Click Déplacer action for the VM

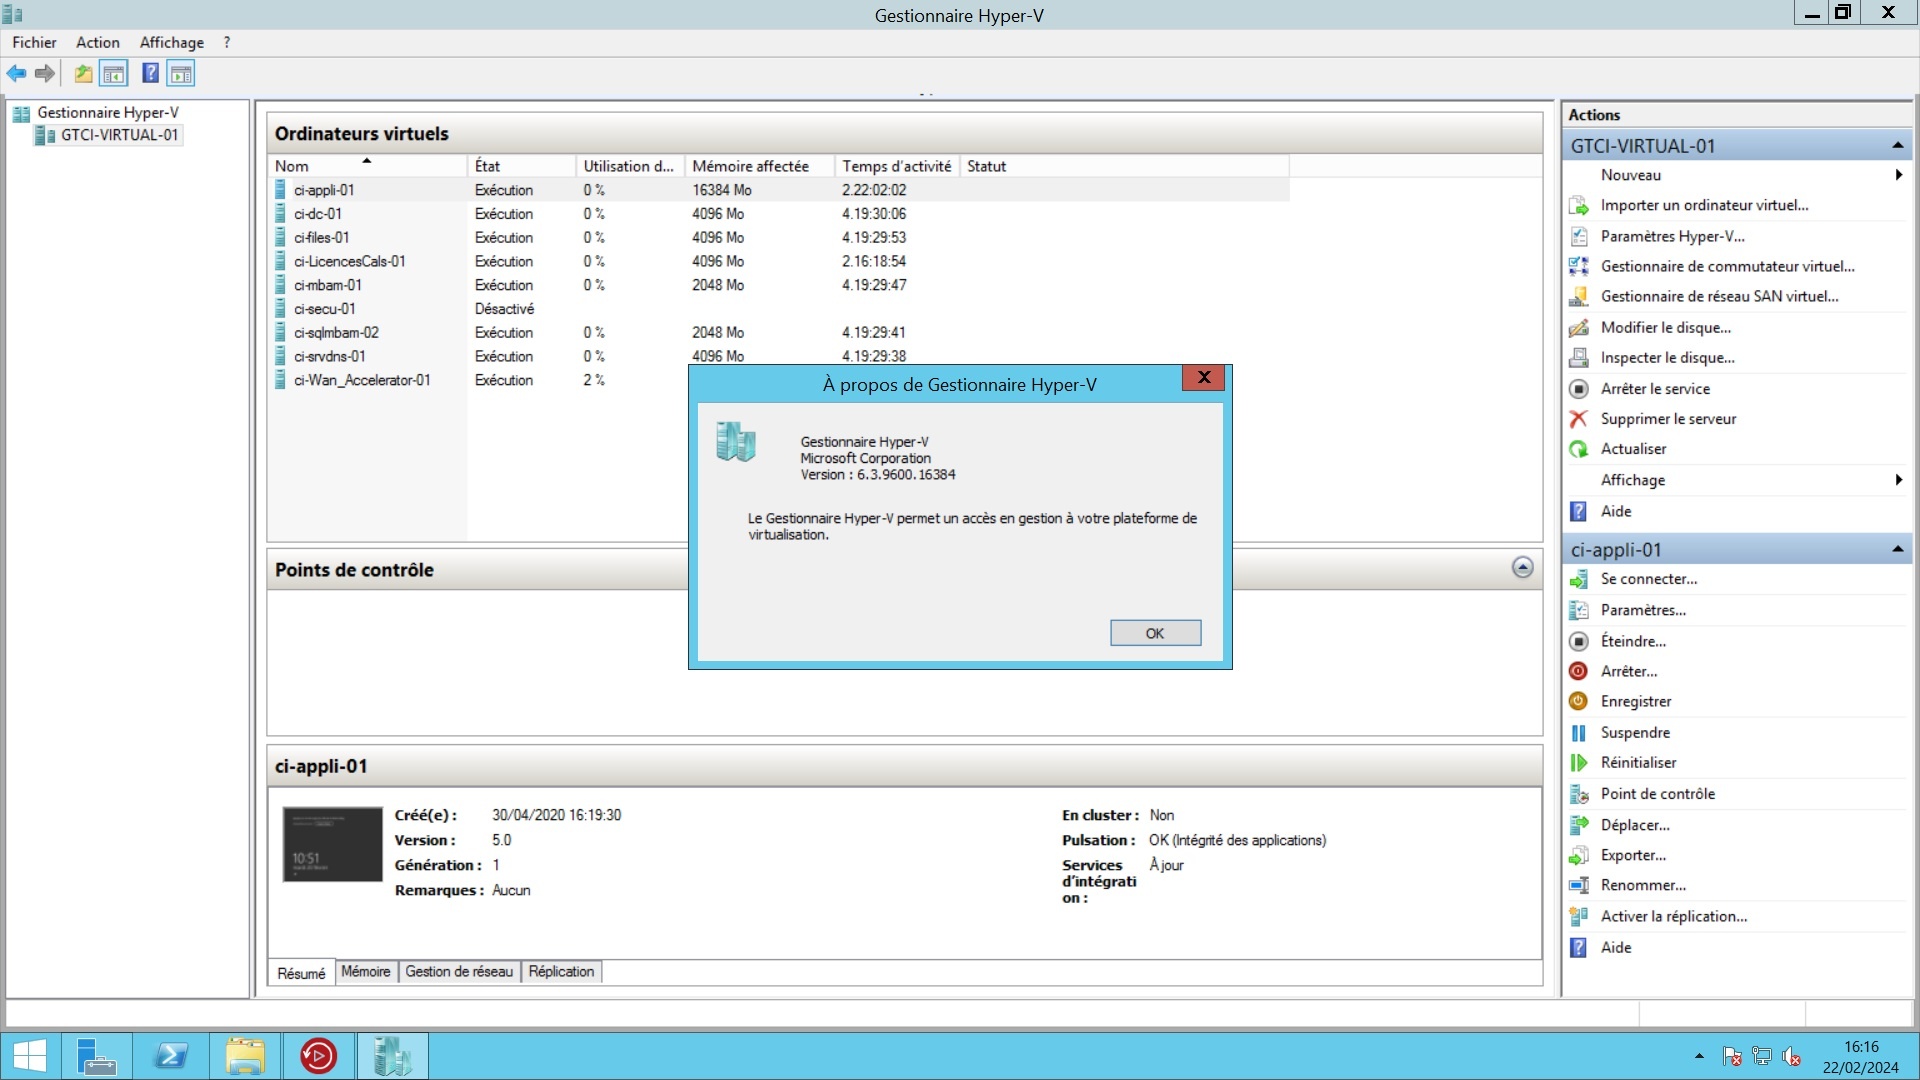pyautogui.click(x=1635, y=824)
